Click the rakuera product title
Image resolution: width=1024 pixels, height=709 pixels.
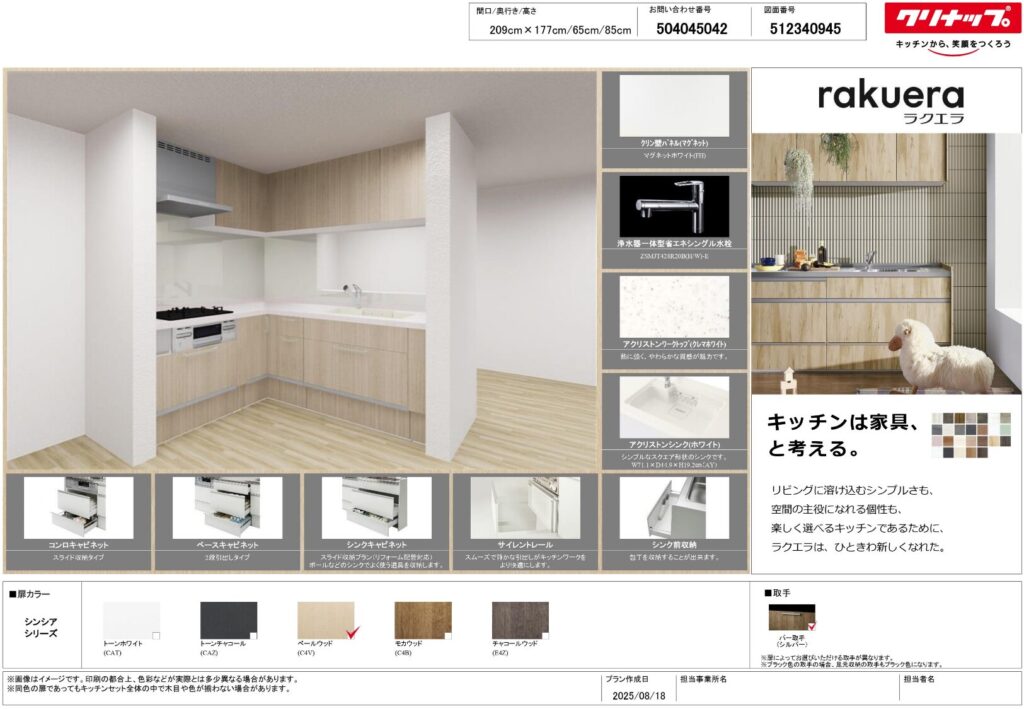click(890, 96)
